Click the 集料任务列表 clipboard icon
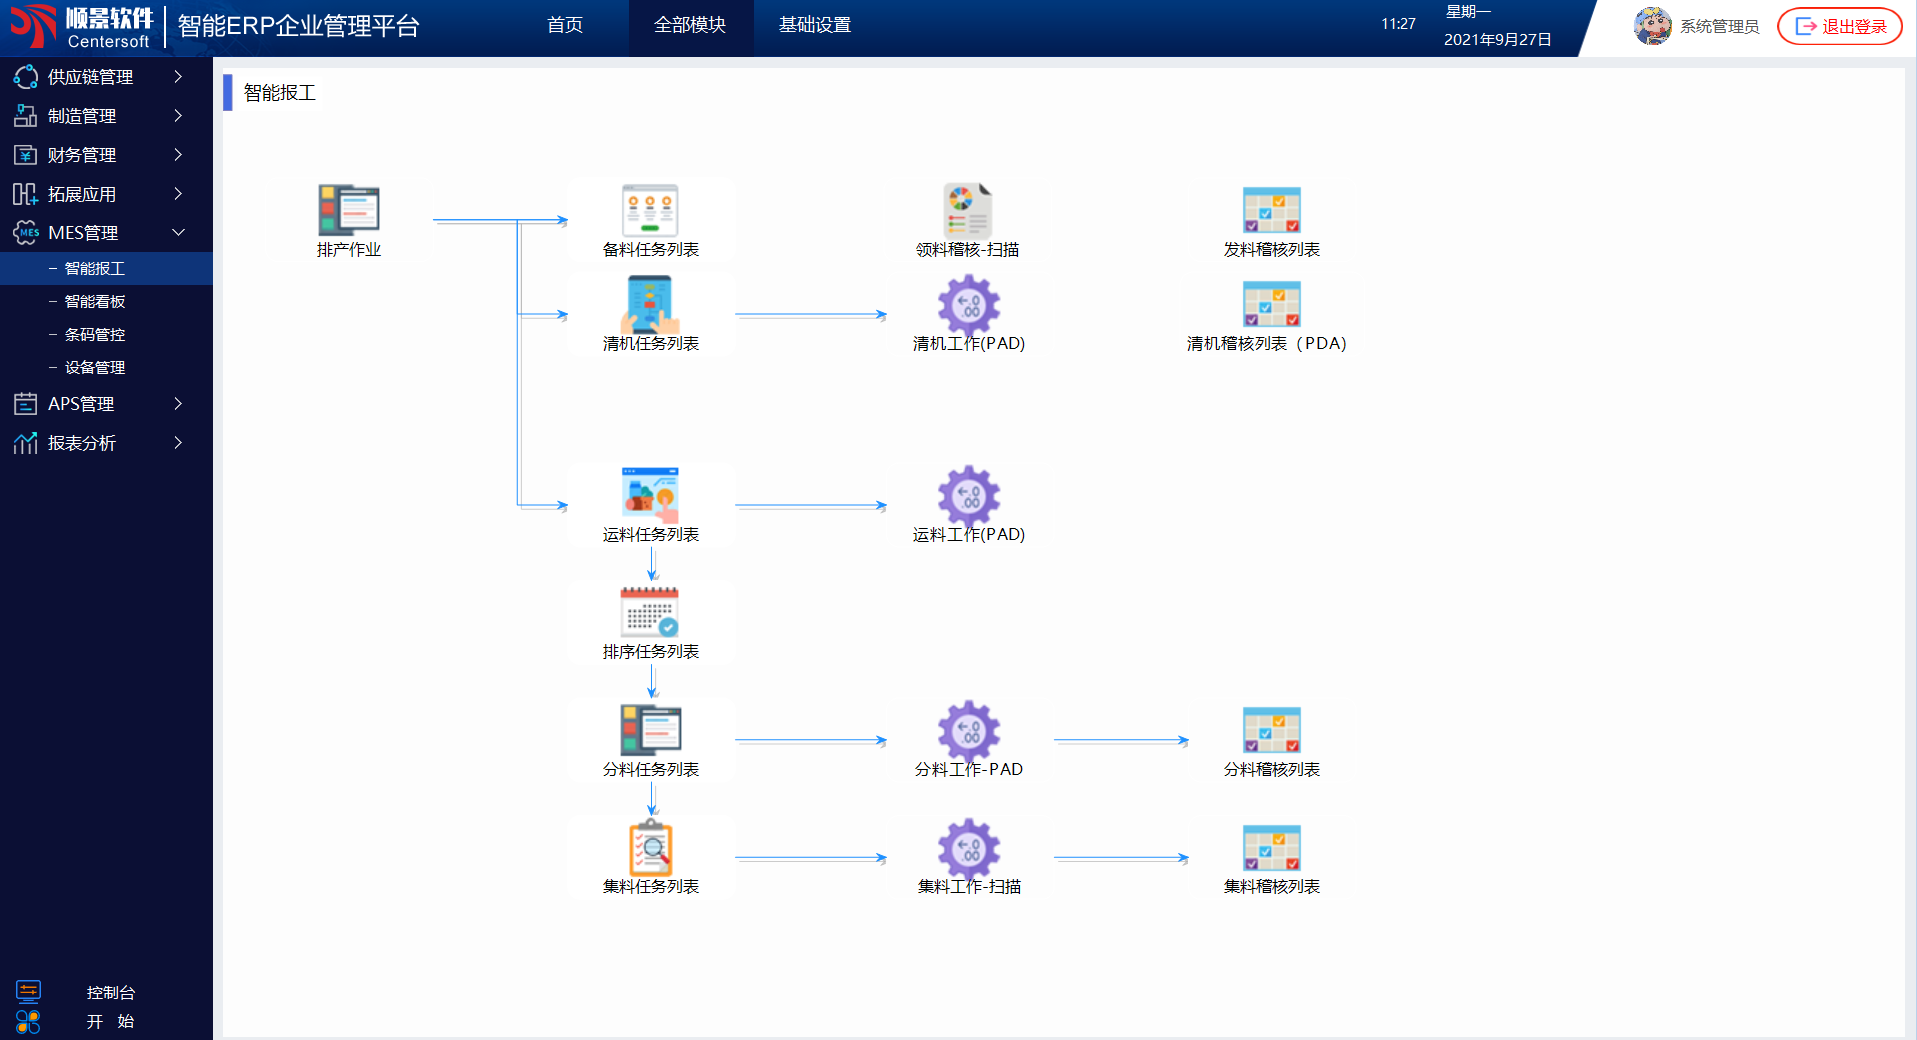This screenshot has height=1040, width=1917. pyautogui.click(x=650, y=848)
